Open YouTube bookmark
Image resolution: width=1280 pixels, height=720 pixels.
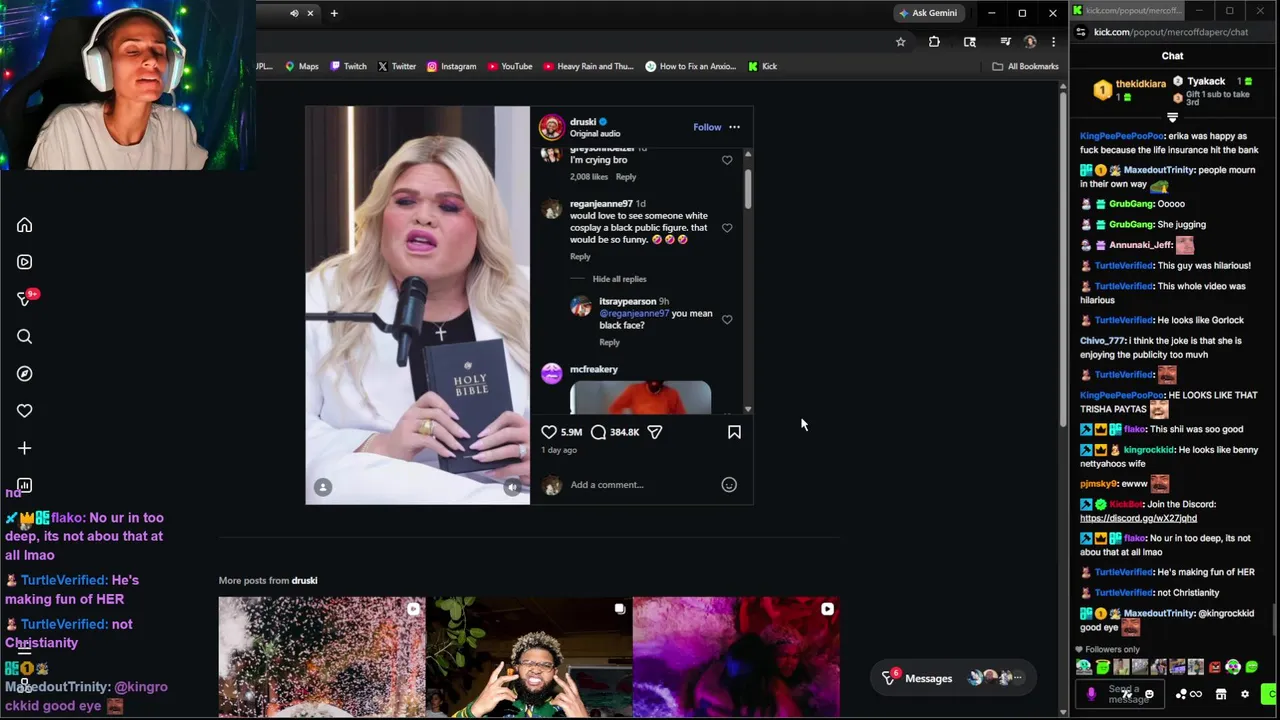click(x=510, y=66)
